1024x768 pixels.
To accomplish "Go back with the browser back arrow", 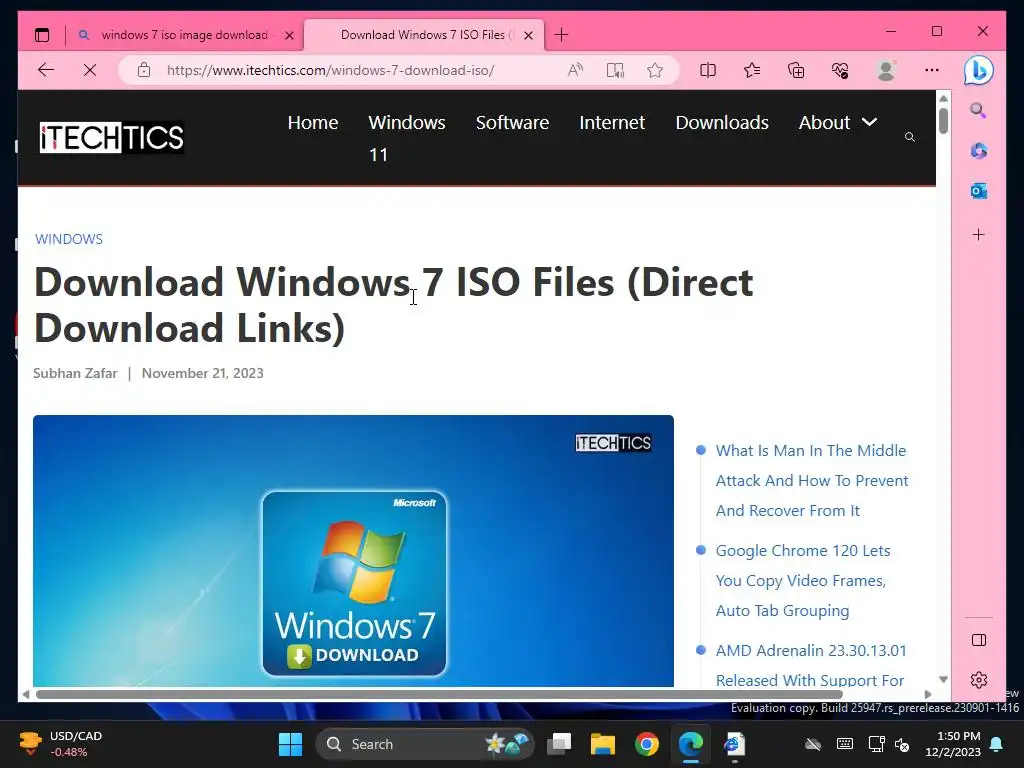I will pos(46,70).
